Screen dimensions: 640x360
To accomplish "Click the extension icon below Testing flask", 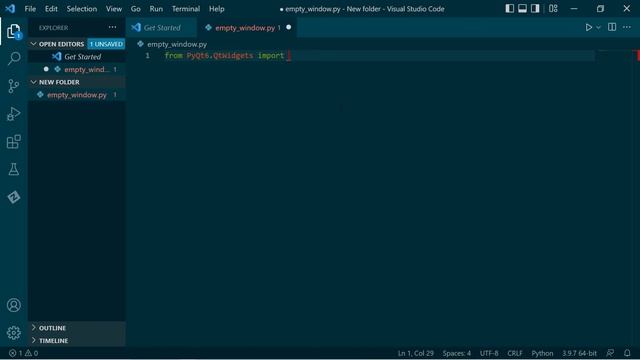I will coord(13,197).
